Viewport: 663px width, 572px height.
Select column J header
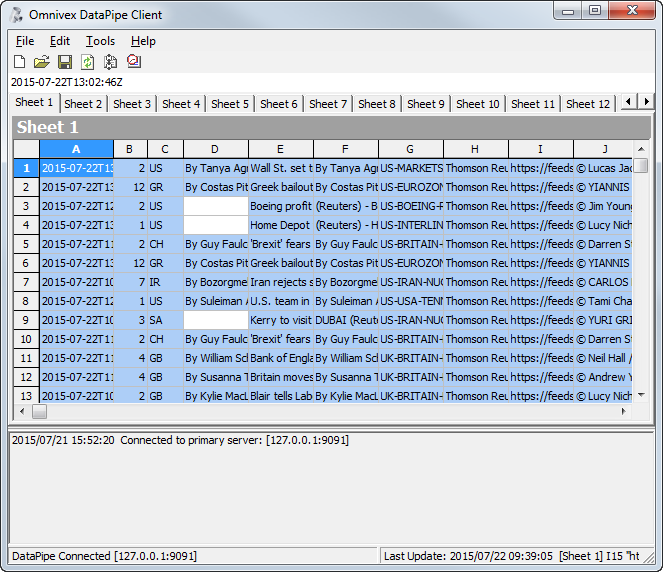[603, 149]
